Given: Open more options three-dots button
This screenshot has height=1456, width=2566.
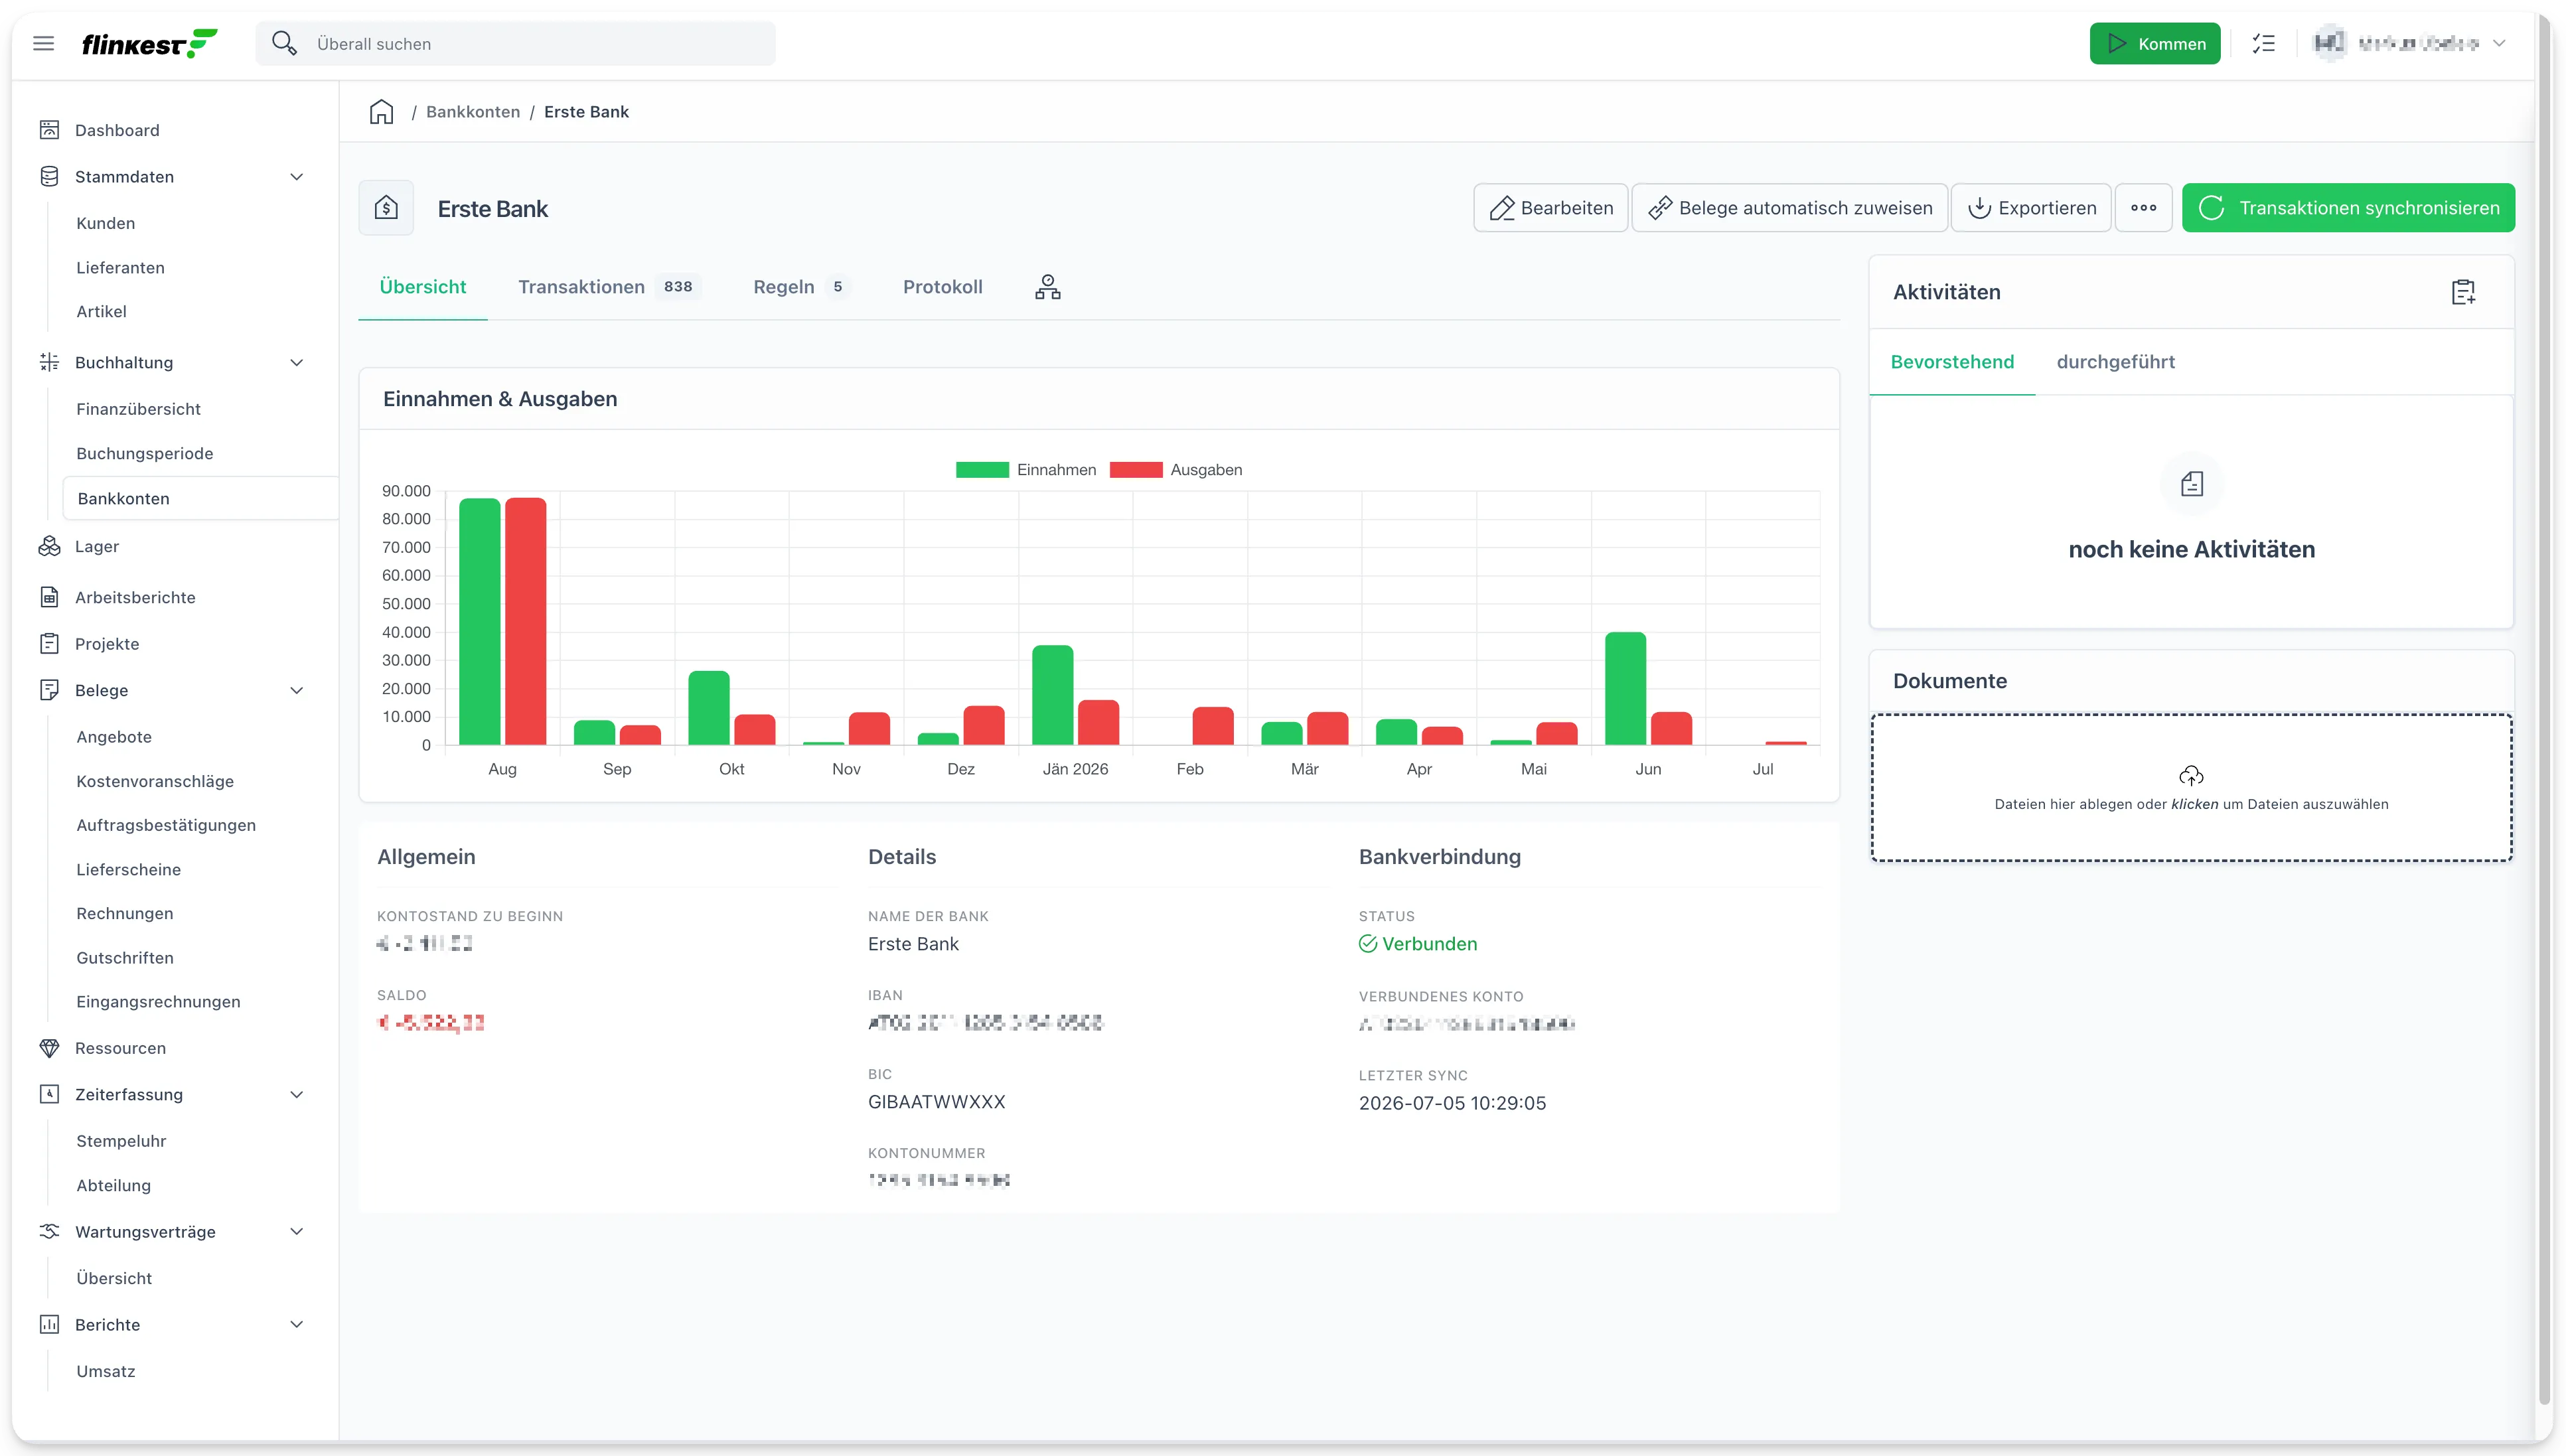Looking at the screenshot, I should point(2143,208).
